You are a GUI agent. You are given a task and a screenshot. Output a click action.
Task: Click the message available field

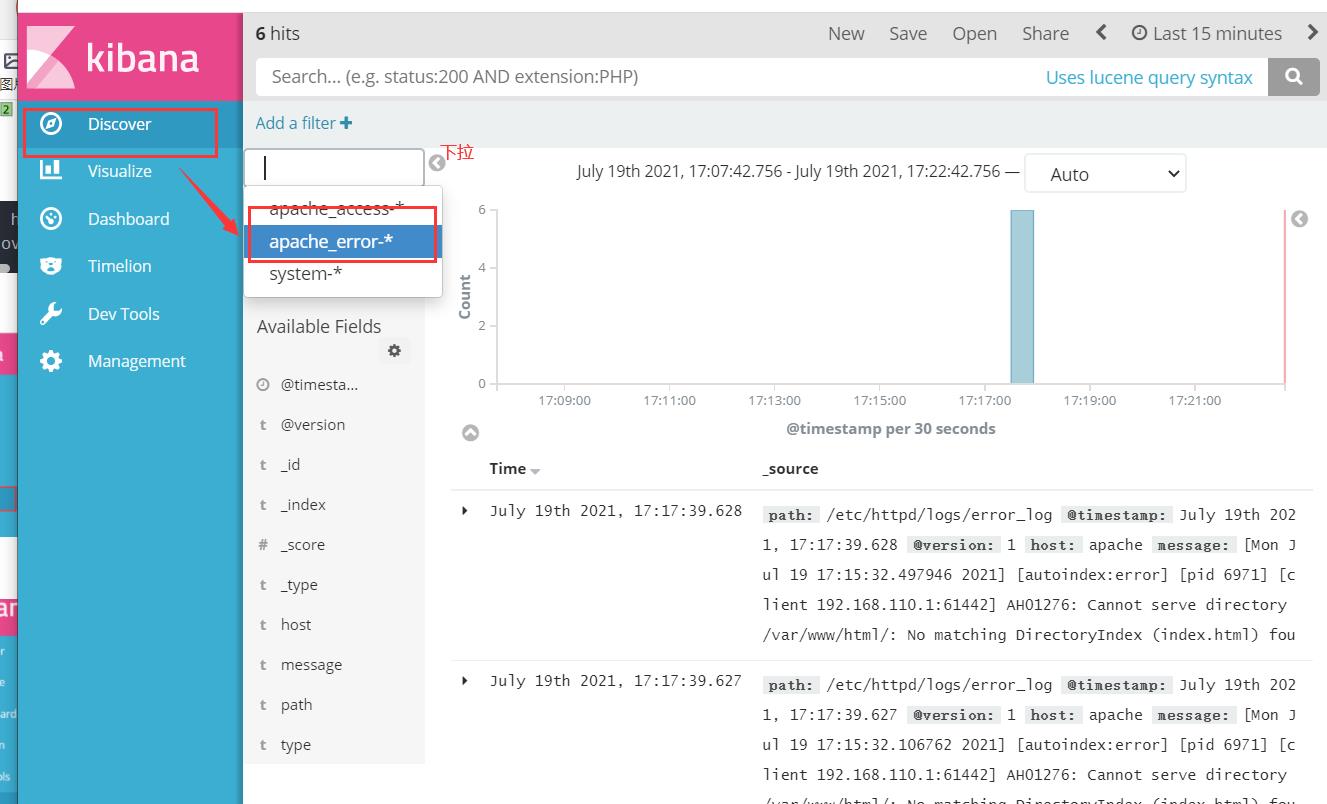click(x=311, y=665)
